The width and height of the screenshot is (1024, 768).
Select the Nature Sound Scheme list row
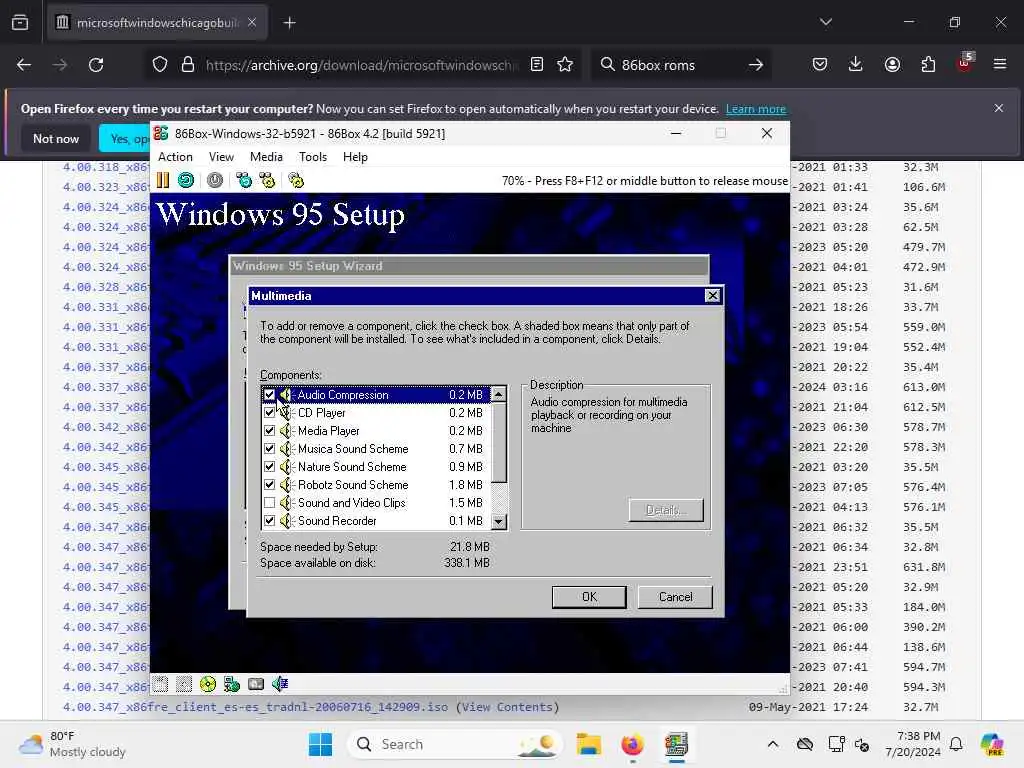pos(376,467)
